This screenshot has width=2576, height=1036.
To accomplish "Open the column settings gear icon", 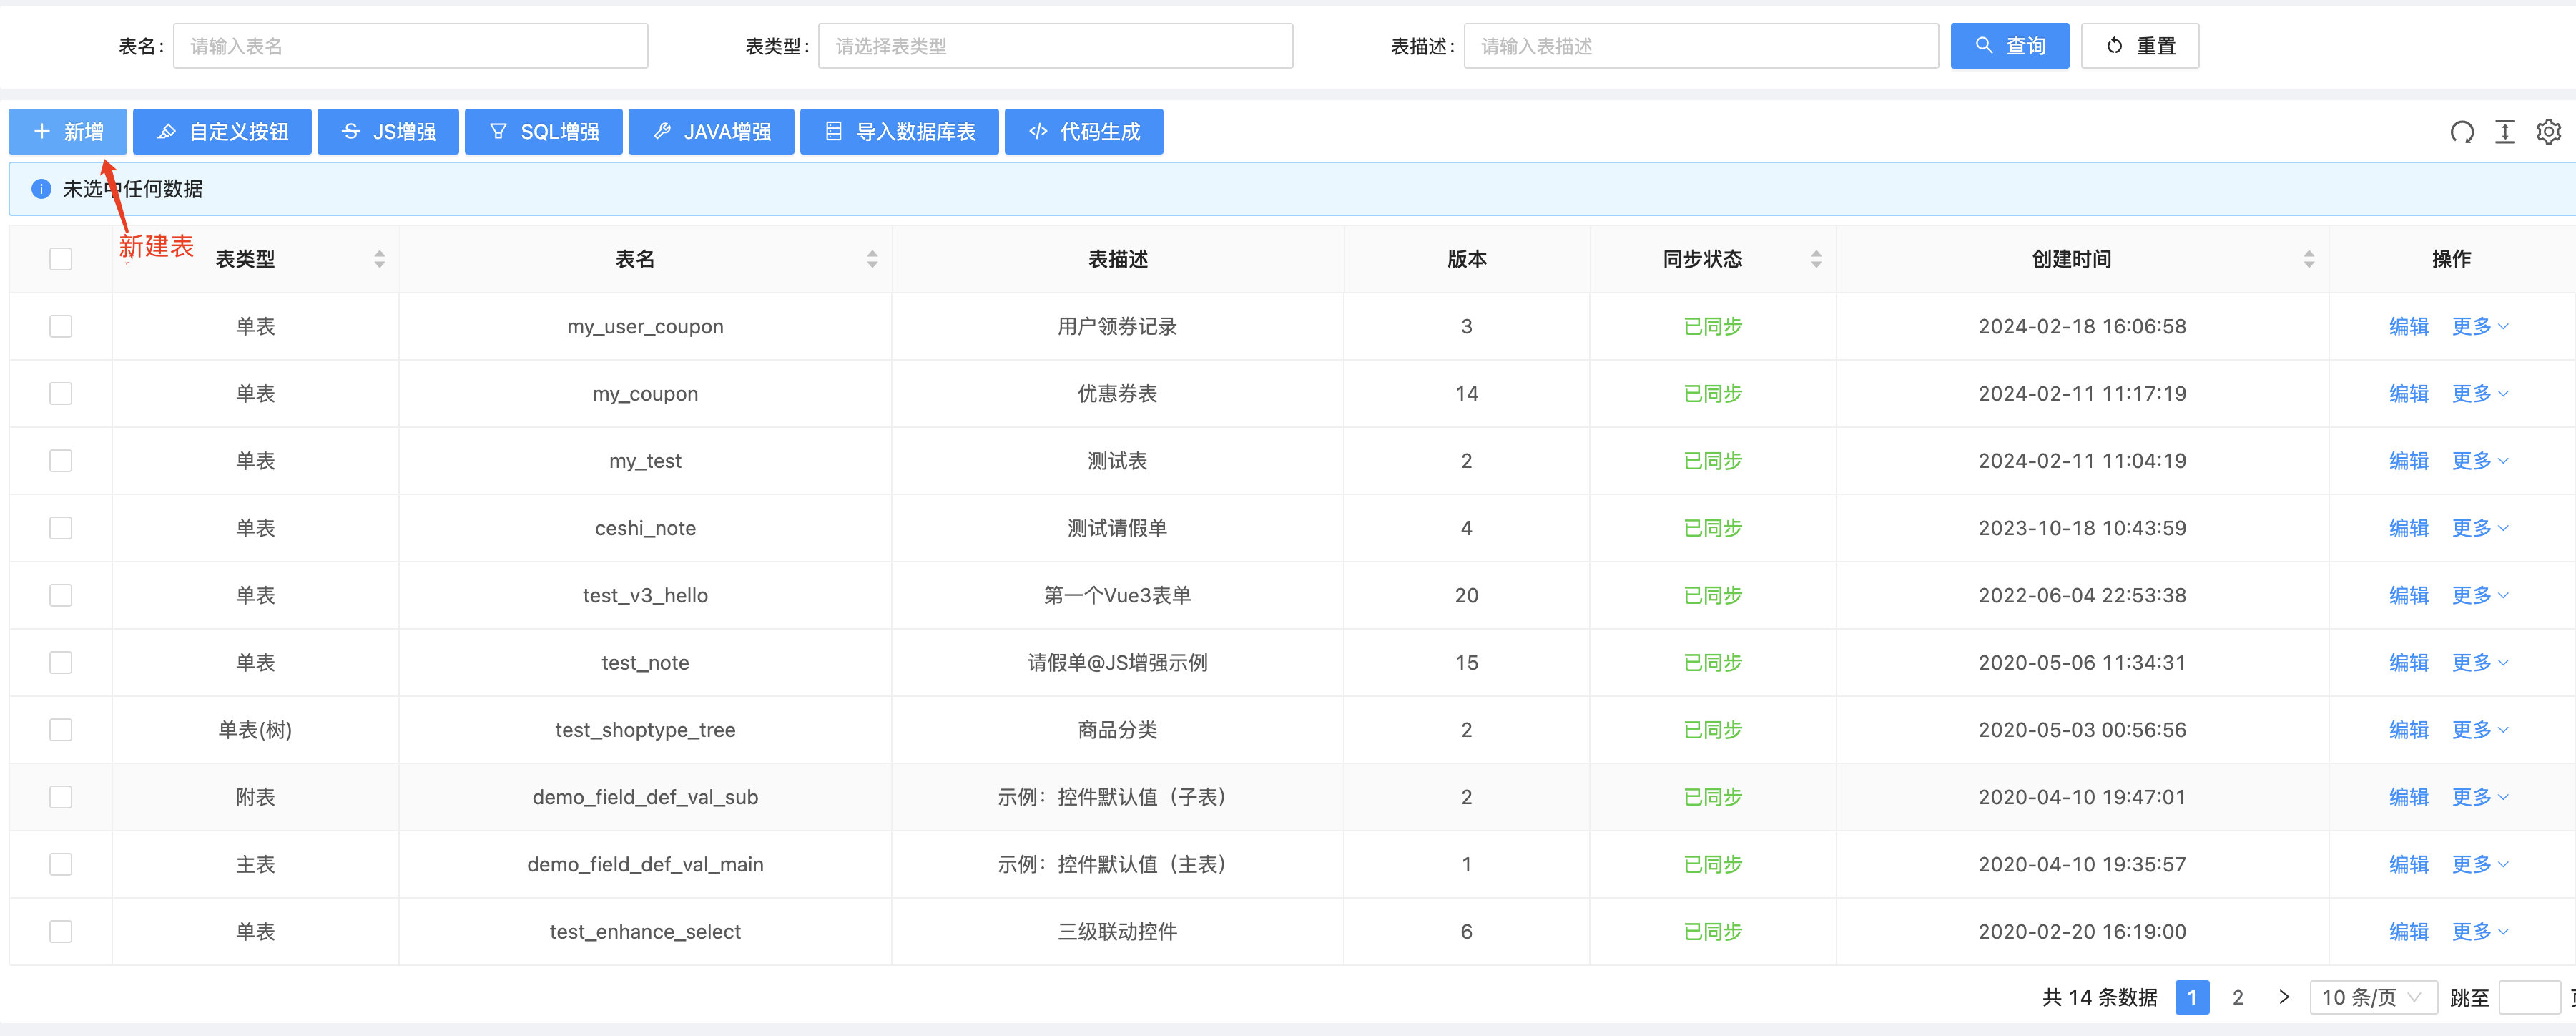I will (2548, 132).
